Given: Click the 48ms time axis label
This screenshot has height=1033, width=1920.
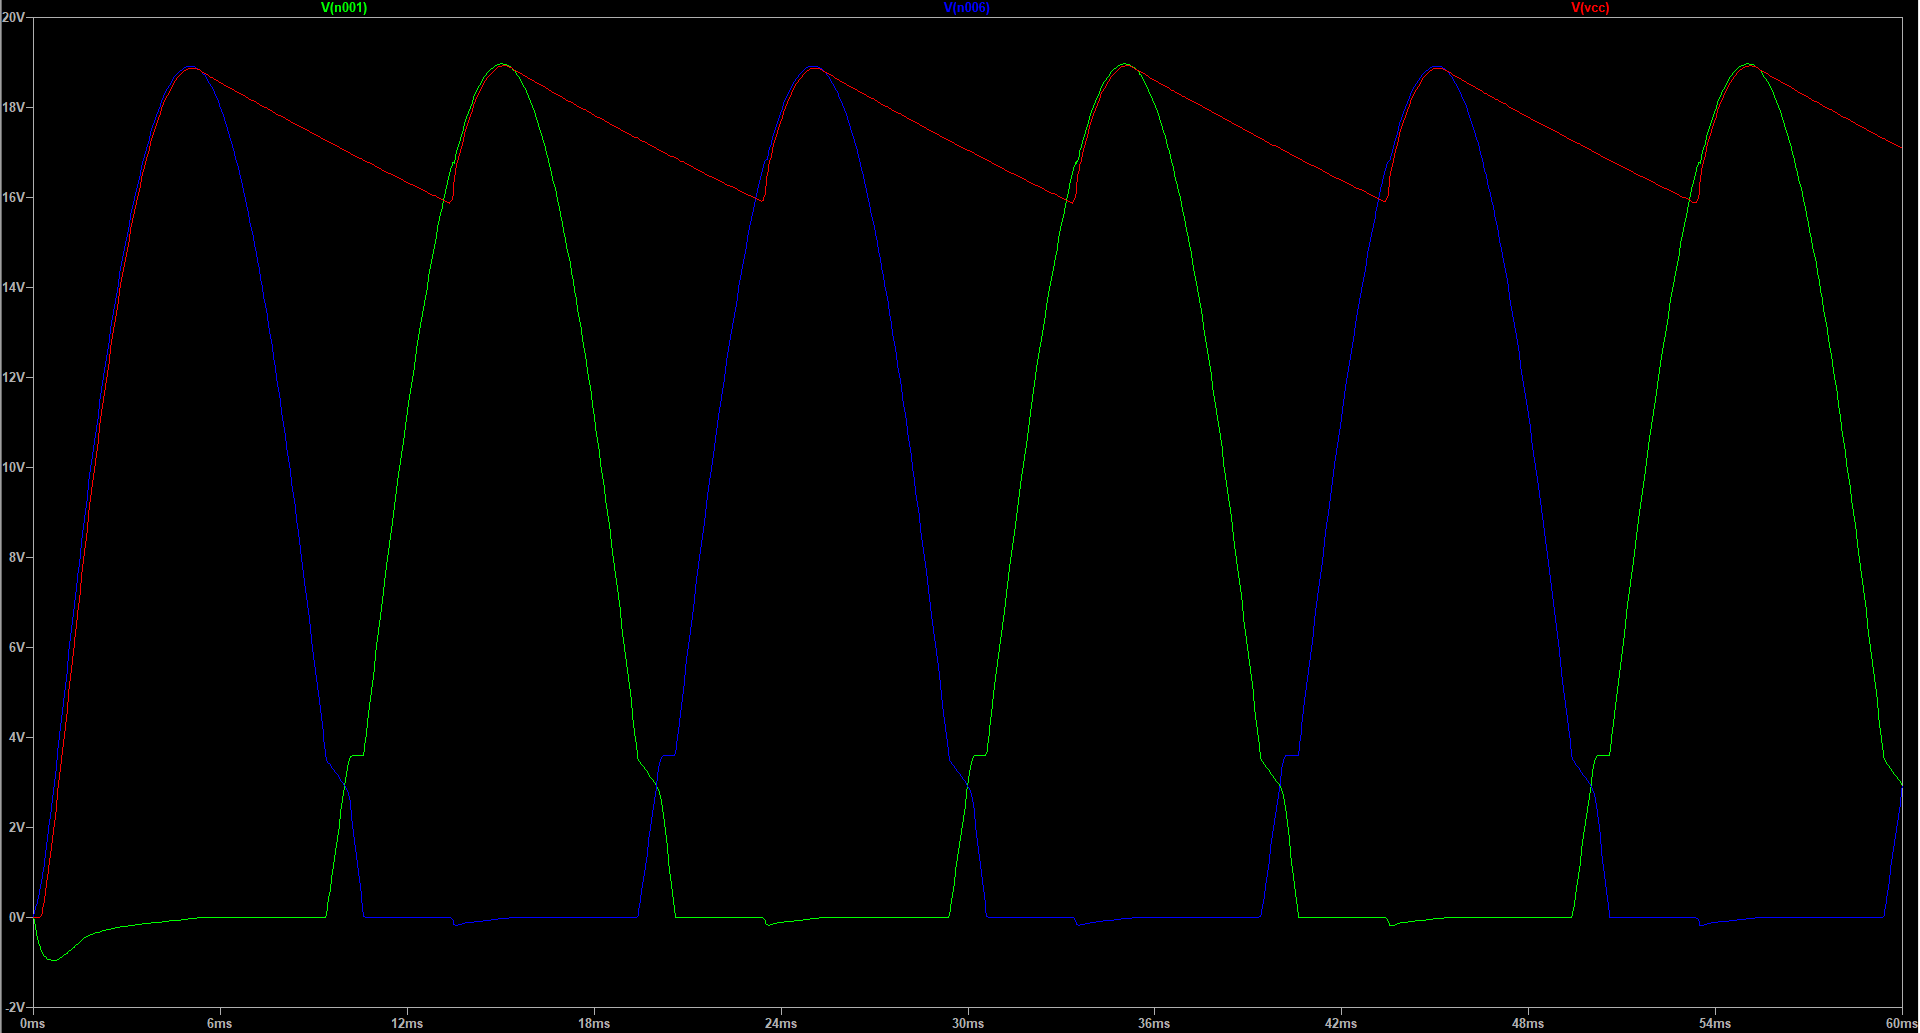Looking at the screenshot, I should 1528,1023.
